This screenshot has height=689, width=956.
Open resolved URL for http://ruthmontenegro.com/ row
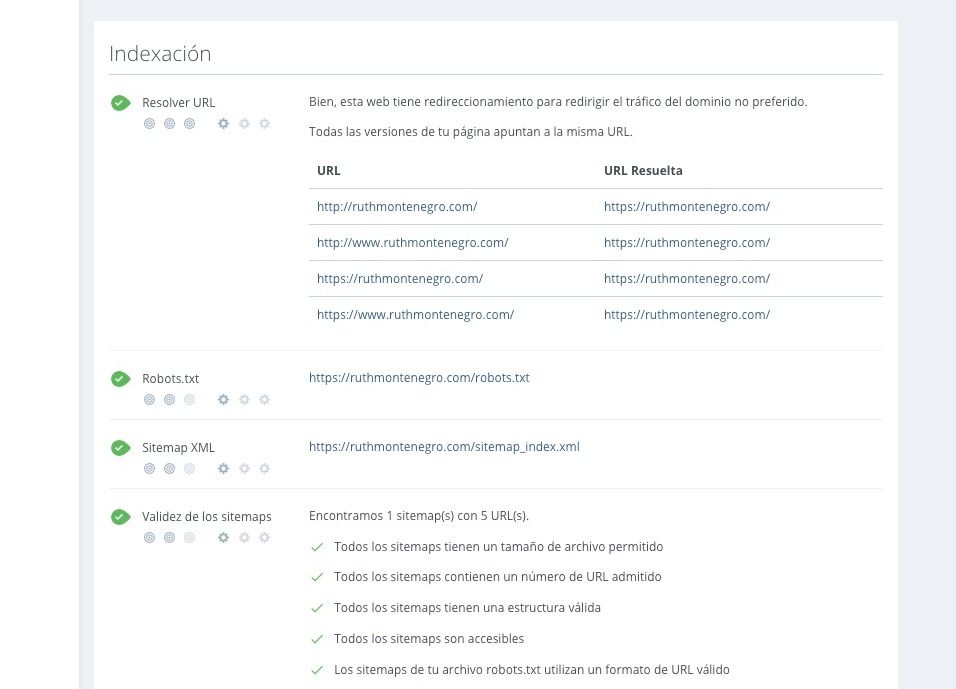click(x=687, y=207)
